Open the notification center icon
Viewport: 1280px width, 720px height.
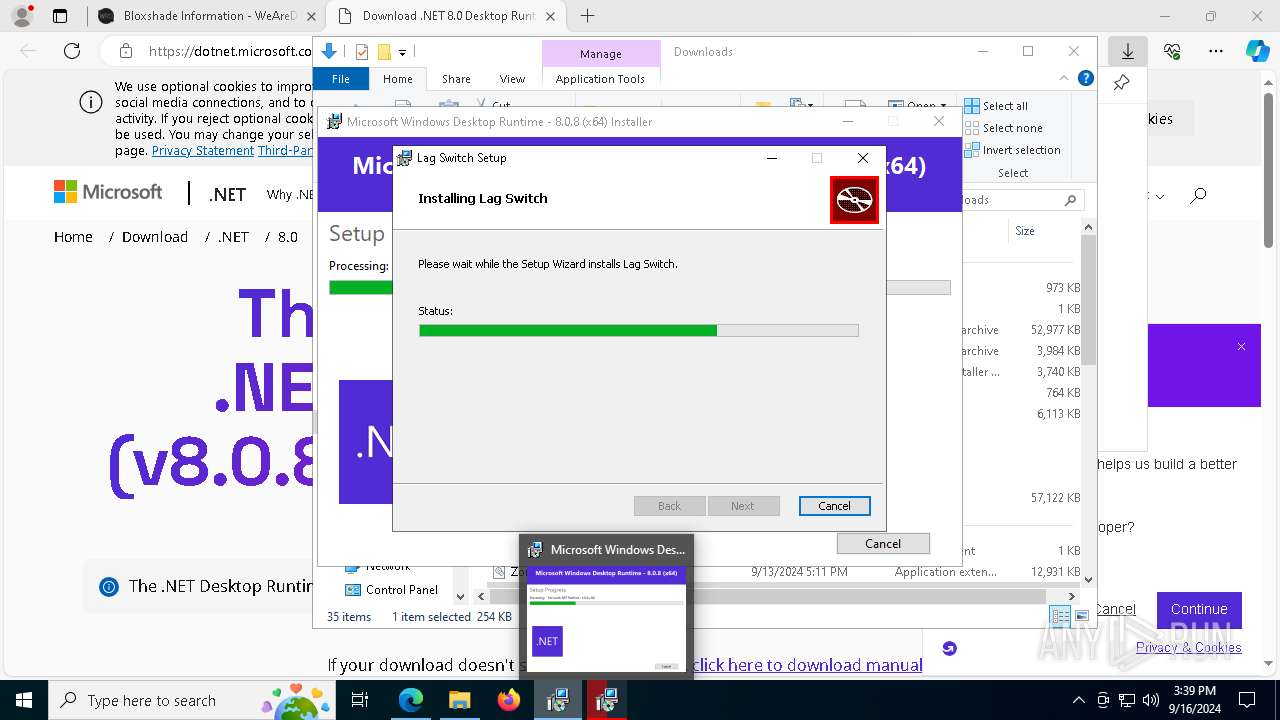(1247, 700)
